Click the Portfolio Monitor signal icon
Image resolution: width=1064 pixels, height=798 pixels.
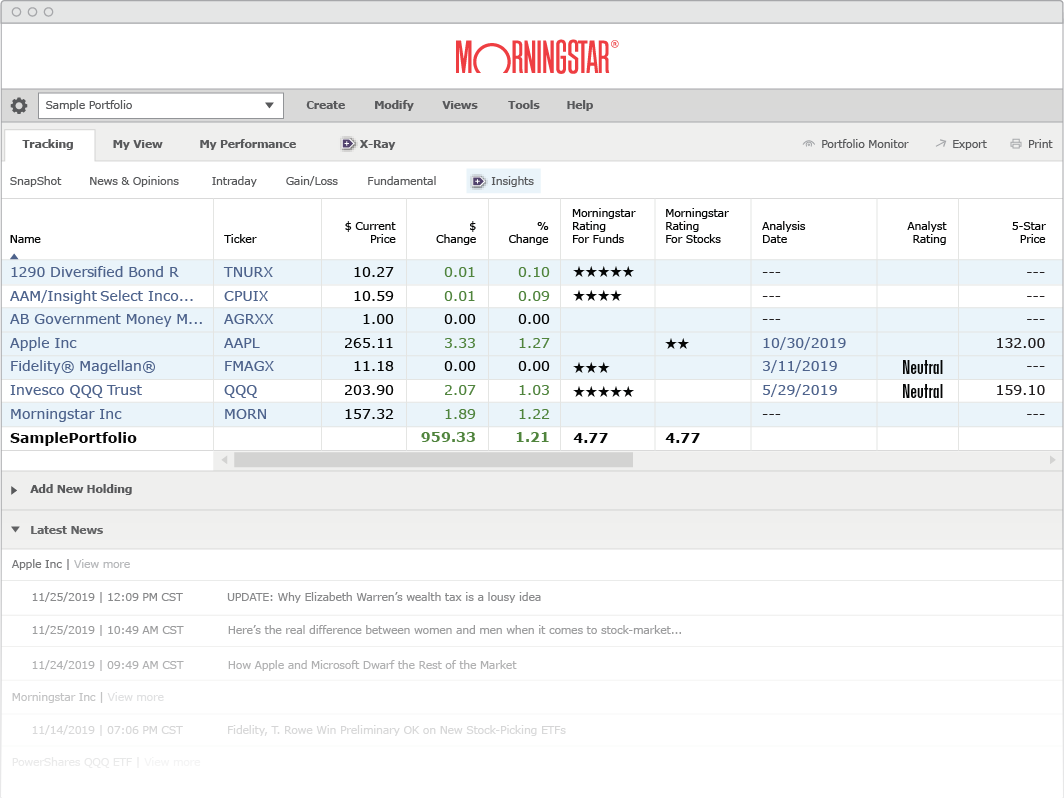809,144
